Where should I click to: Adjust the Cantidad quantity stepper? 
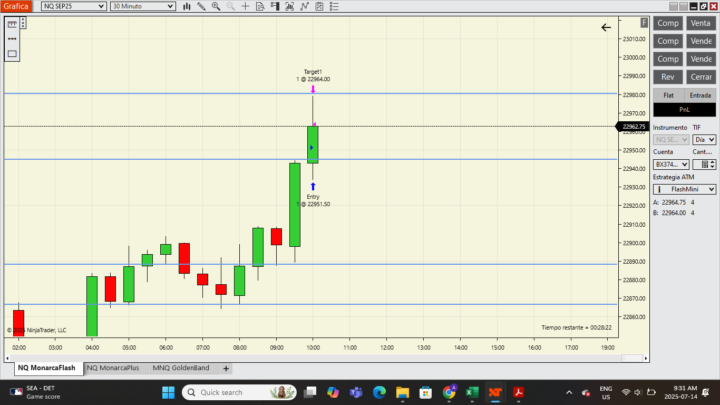[712, 164]
